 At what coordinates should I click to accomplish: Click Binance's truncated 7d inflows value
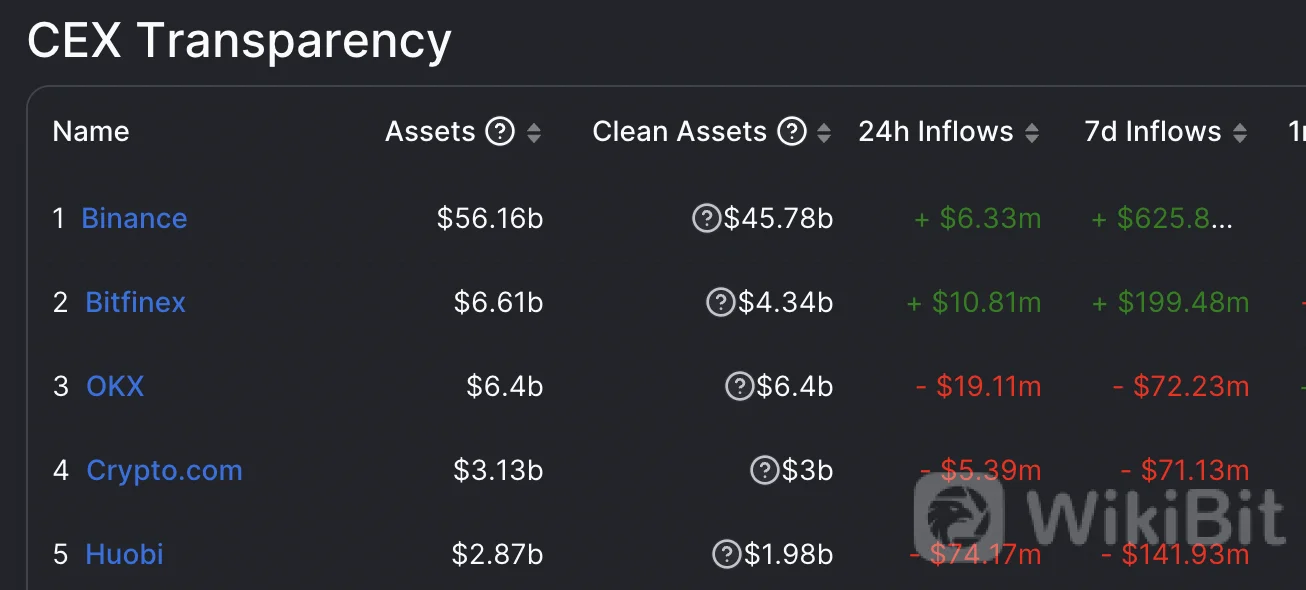click(x=1164, y=218)
